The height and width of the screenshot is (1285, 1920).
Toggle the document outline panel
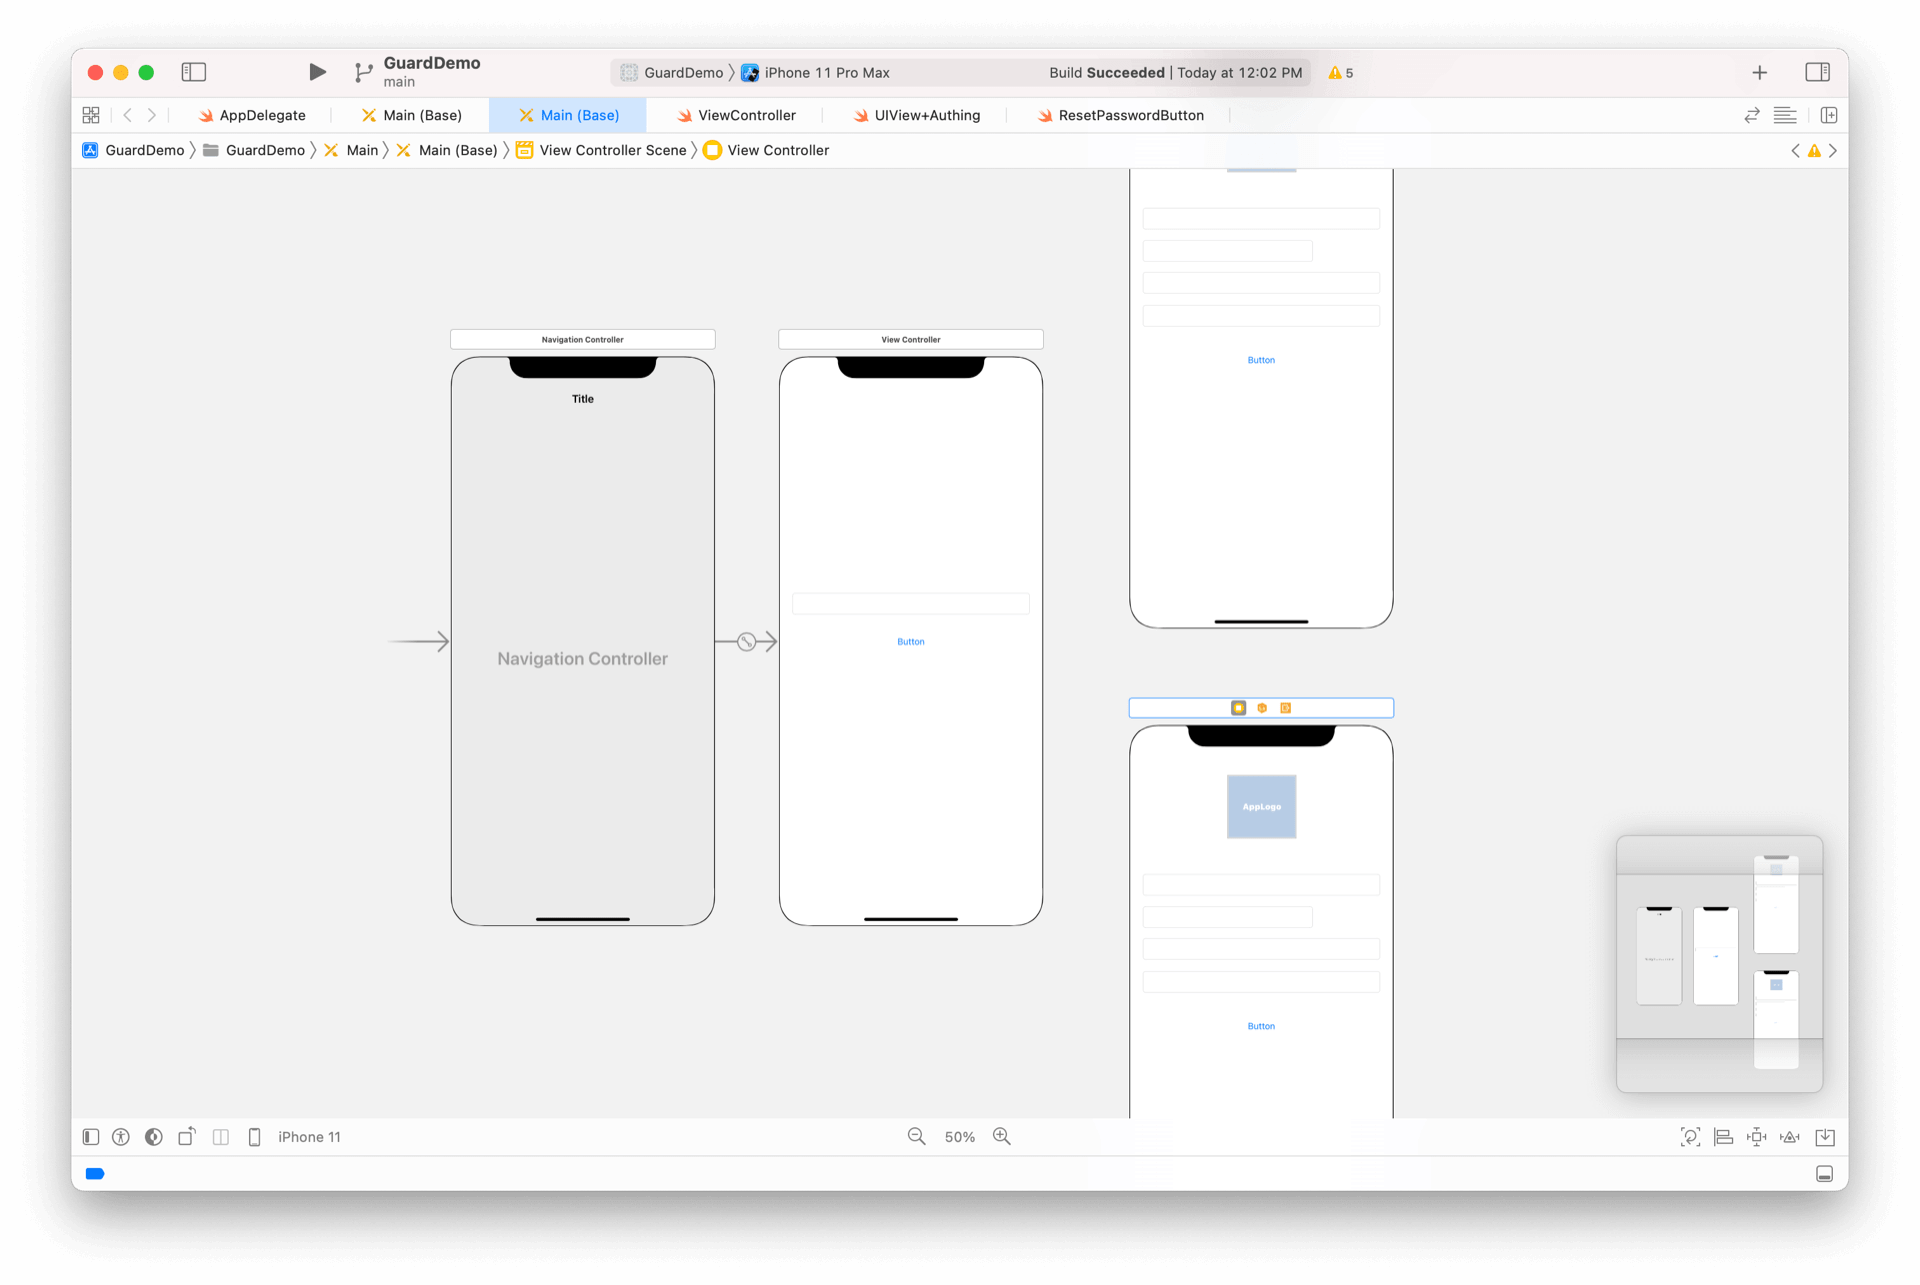91,1137
